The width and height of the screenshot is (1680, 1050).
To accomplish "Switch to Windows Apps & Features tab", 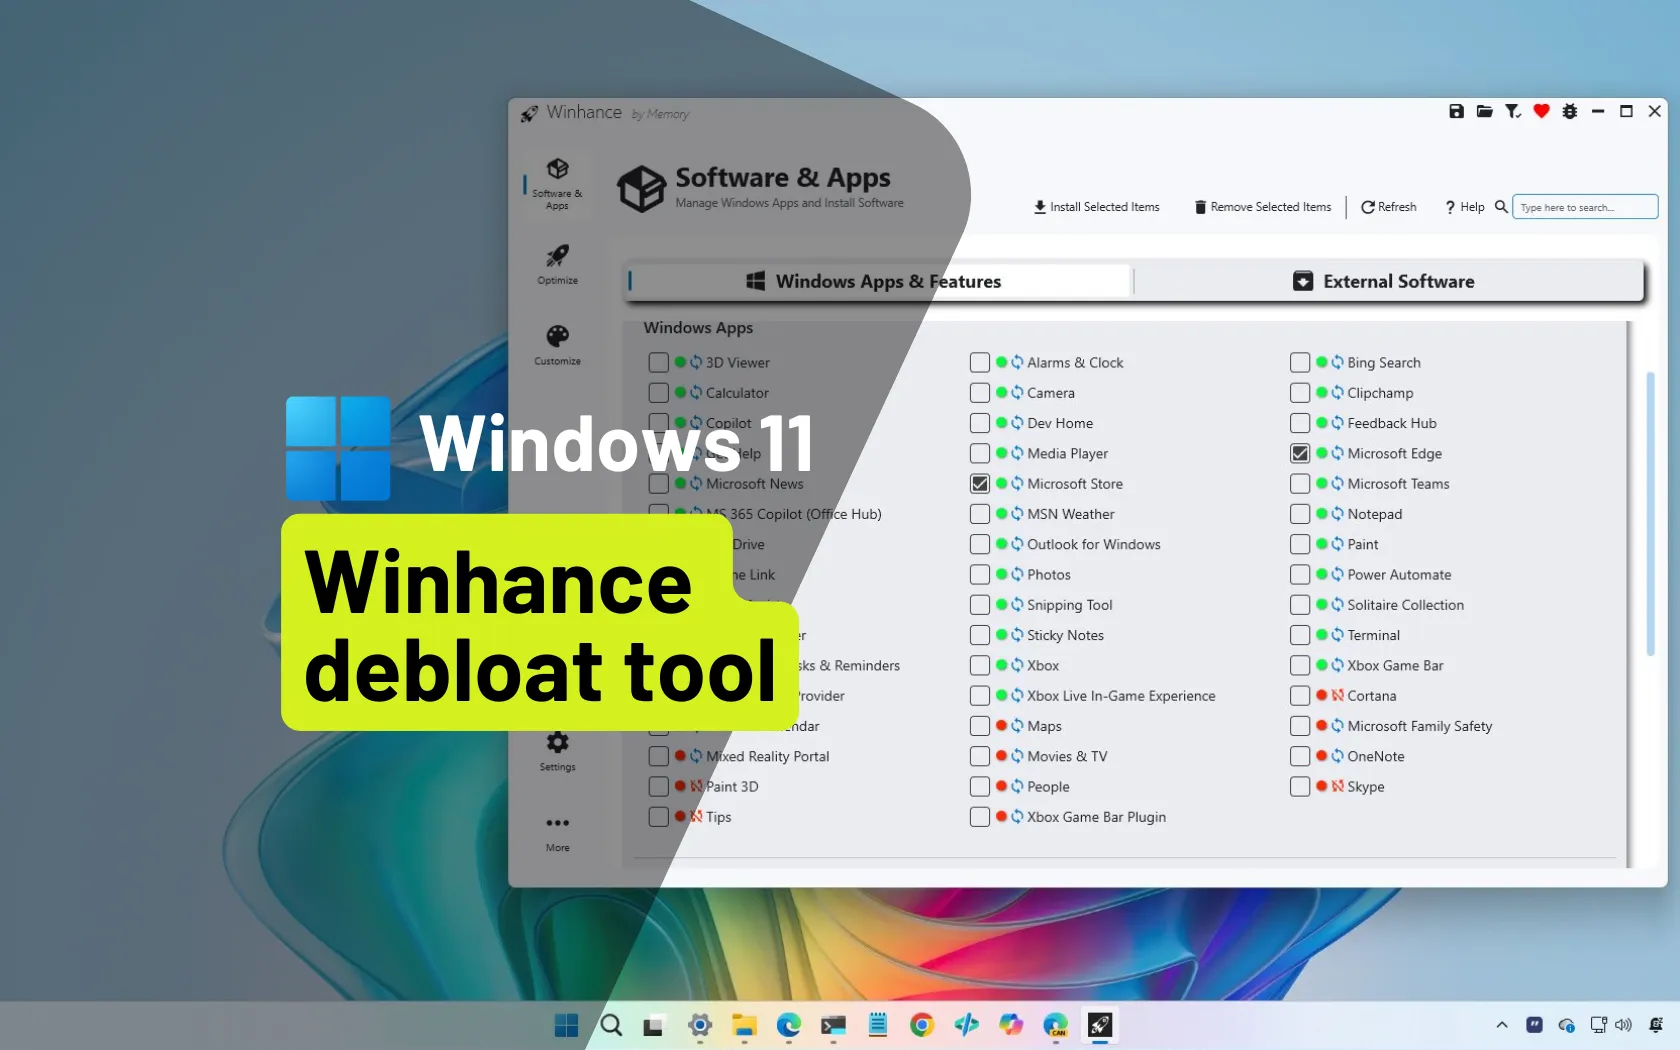I will pyautogui.click(x=878, y=281).
